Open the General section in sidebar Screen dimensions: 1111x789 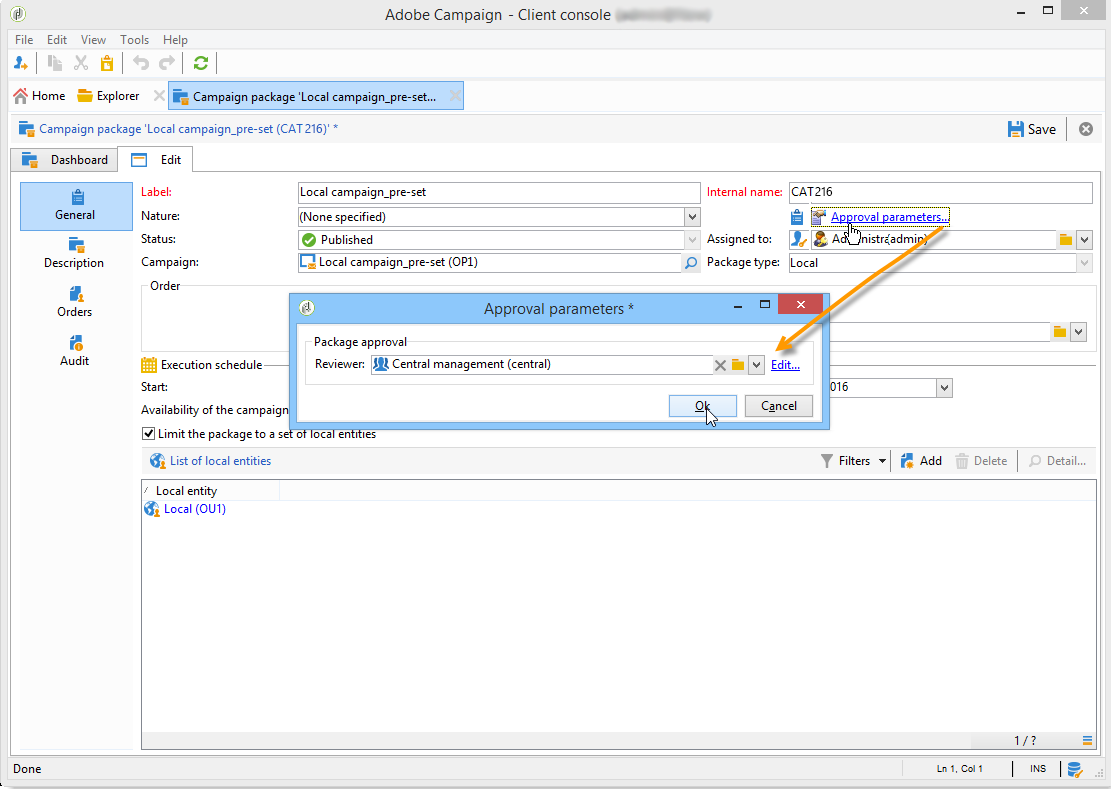[76, 205]
